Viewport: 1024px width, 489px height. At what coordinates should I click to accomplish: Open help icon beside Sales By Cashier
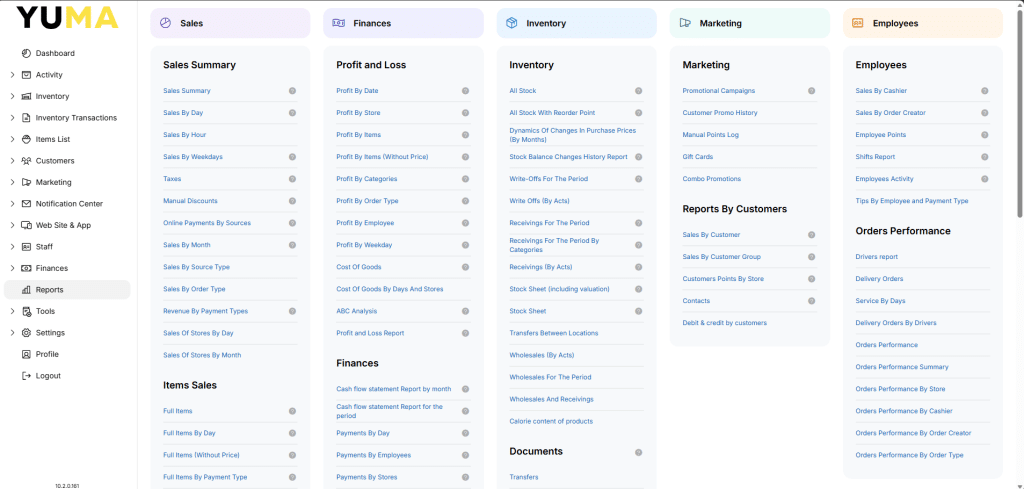pos(985,91)
